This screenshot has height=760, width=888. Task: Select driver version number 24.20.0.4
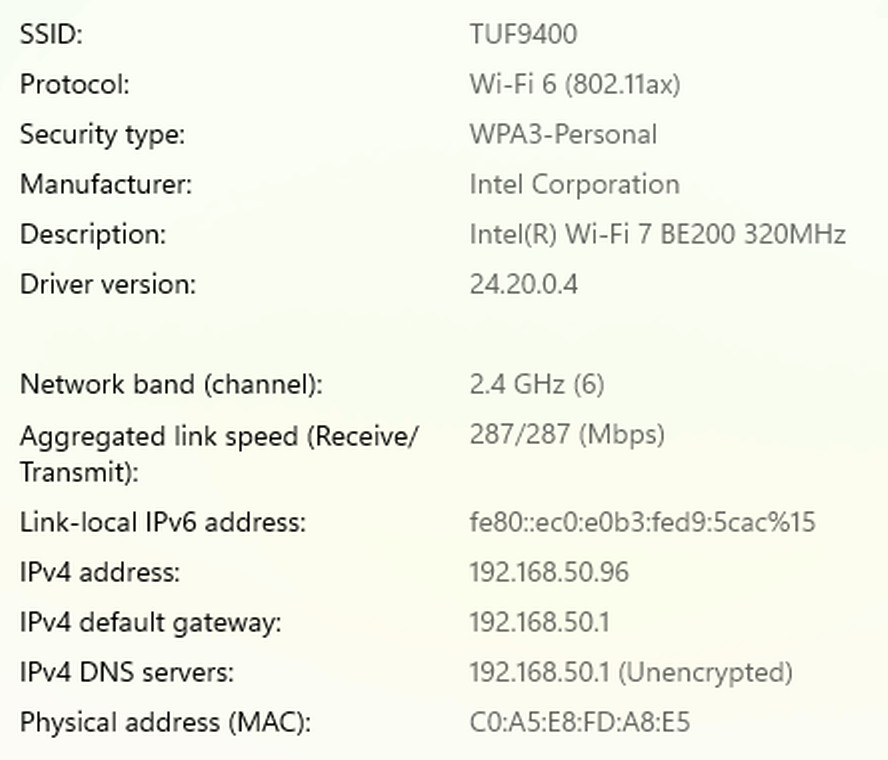(x=523, y=284)
